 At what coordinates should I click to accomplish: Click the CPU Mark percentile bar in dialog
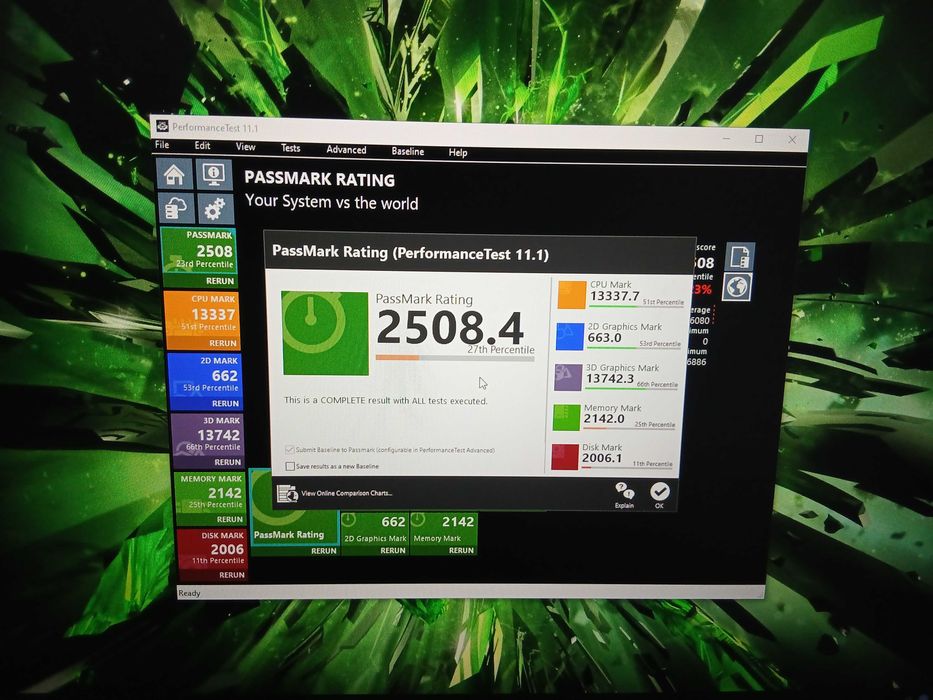[x=635, y=307]
